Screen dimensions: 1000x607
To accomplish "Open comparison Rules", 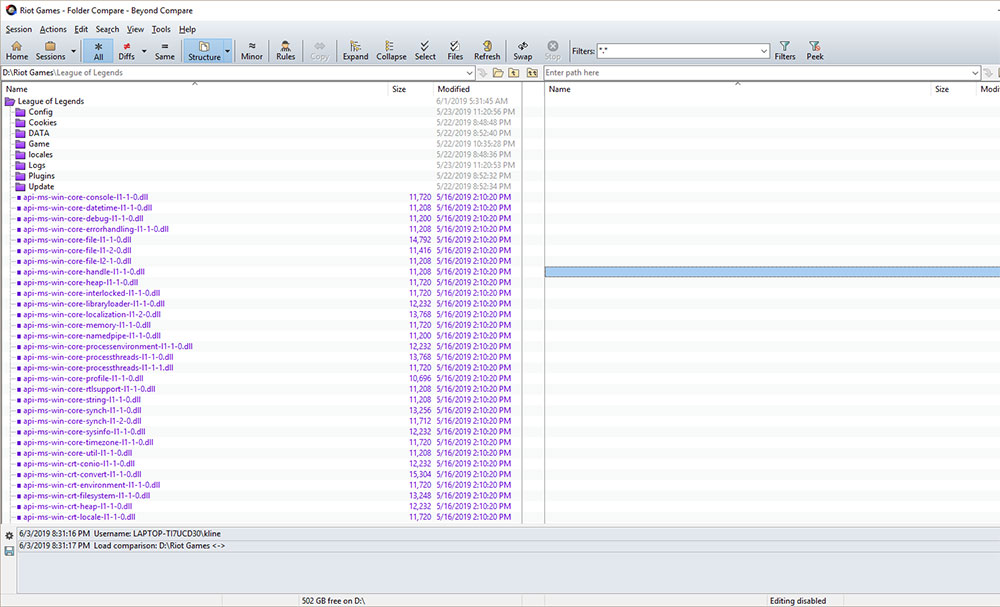I will (285, 50).
